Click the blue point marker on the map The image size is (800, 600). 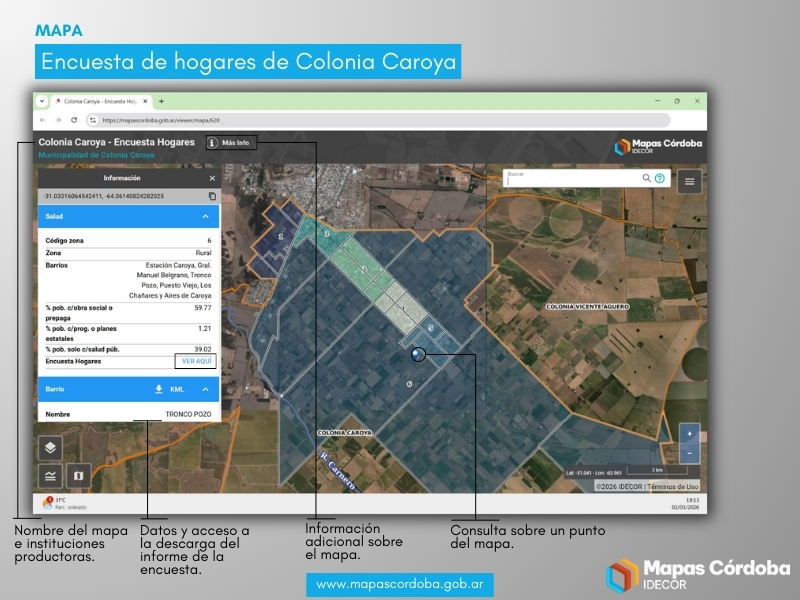(x=418, y=354)
